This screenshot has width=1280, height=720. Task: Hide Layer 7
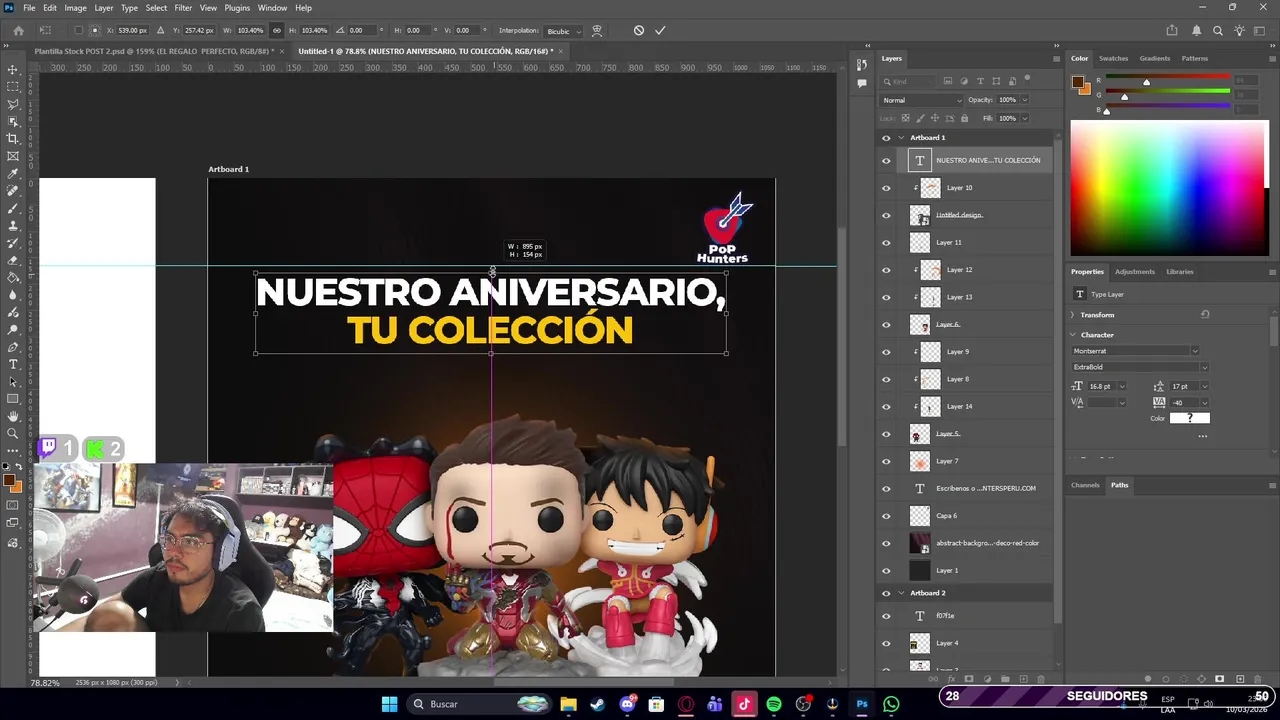point(886,461)
